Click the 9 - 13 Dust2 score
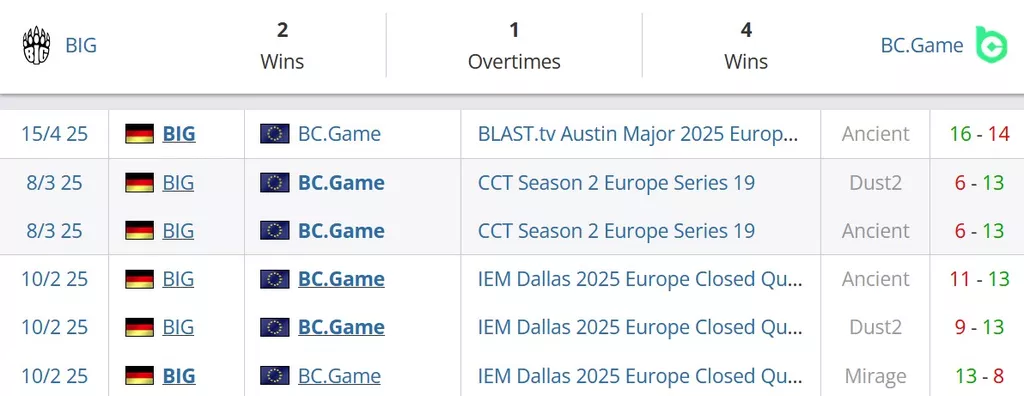The height and width of the screenshot is (396, 1024). (x=980, y=327)
